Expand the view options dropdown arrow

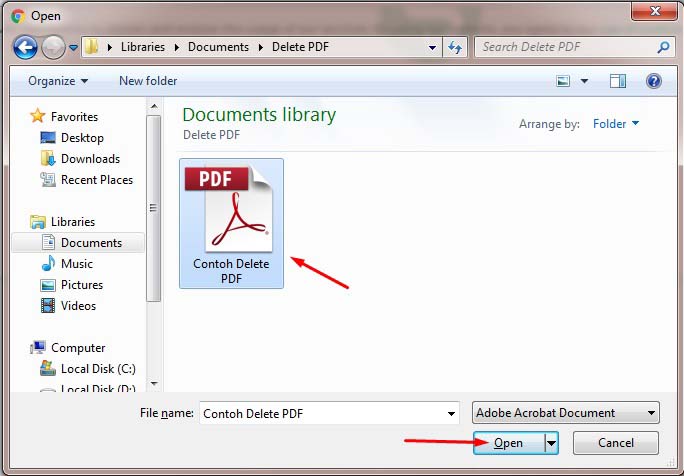[x=585, y=81]
